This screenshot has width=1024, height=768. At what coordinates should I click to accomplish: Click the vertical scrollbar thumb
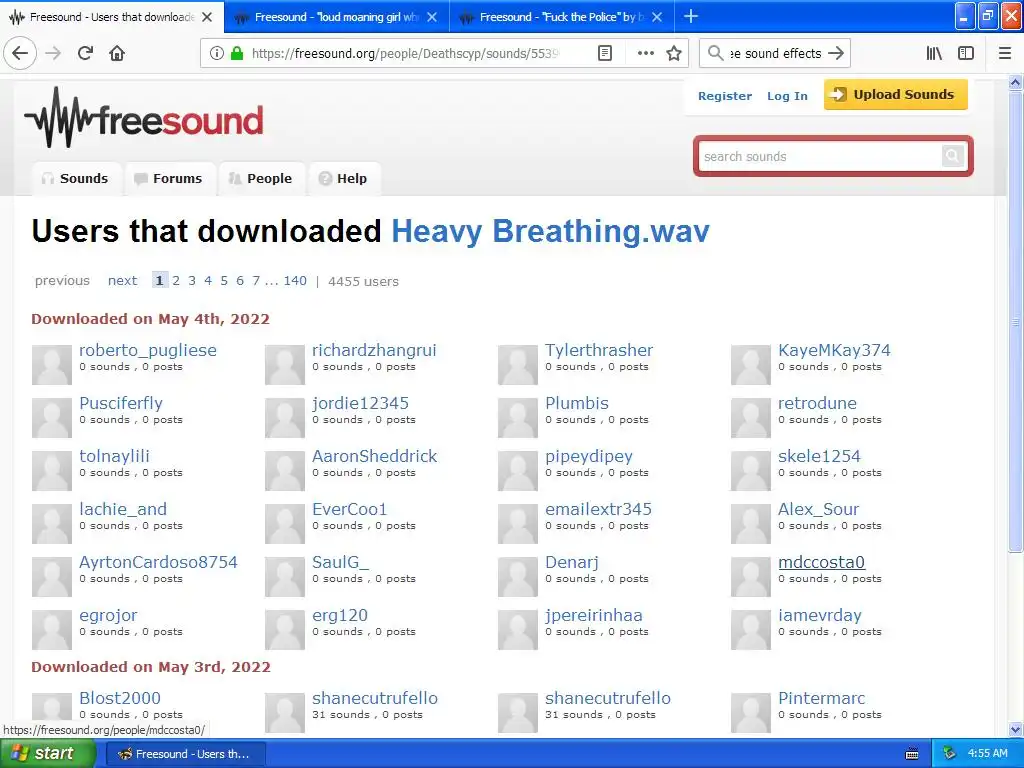tap(1016, 320)
